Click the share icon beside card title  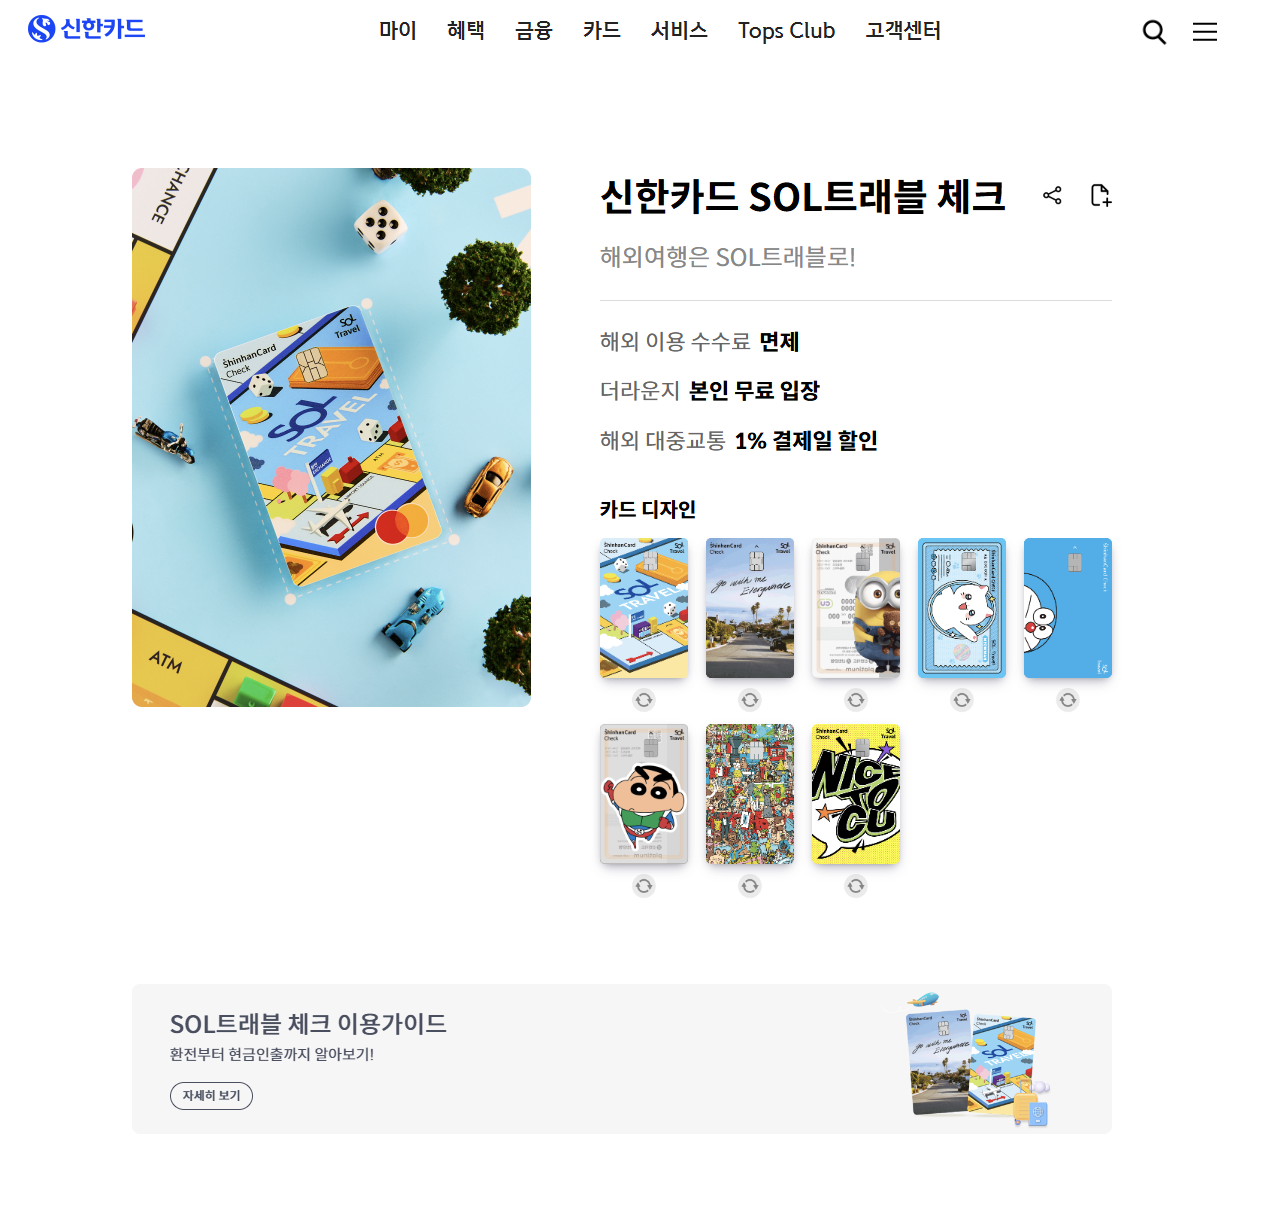pos(1052,195)
